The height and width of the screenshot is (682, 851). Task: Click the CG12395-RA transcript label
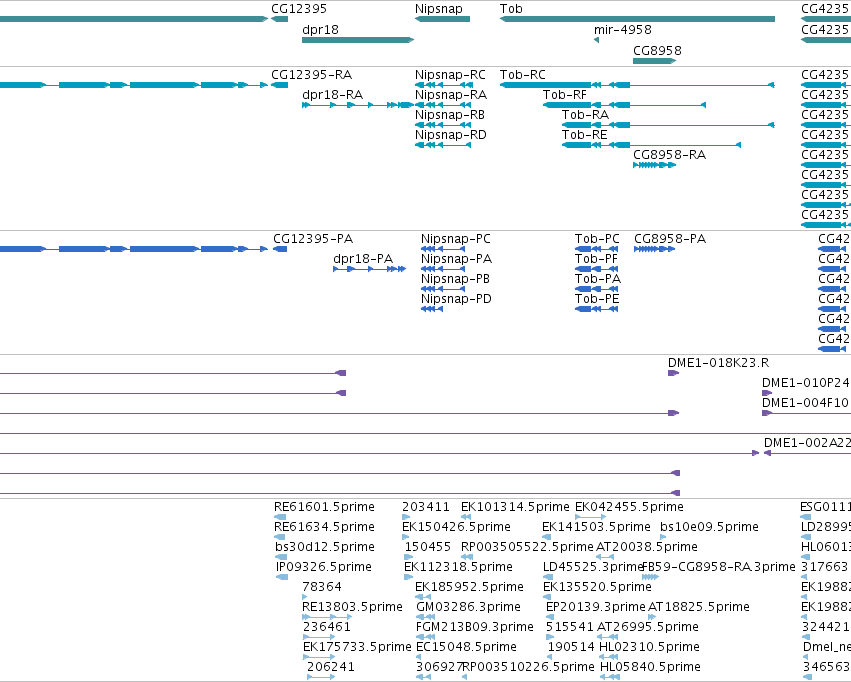[312, 74]
